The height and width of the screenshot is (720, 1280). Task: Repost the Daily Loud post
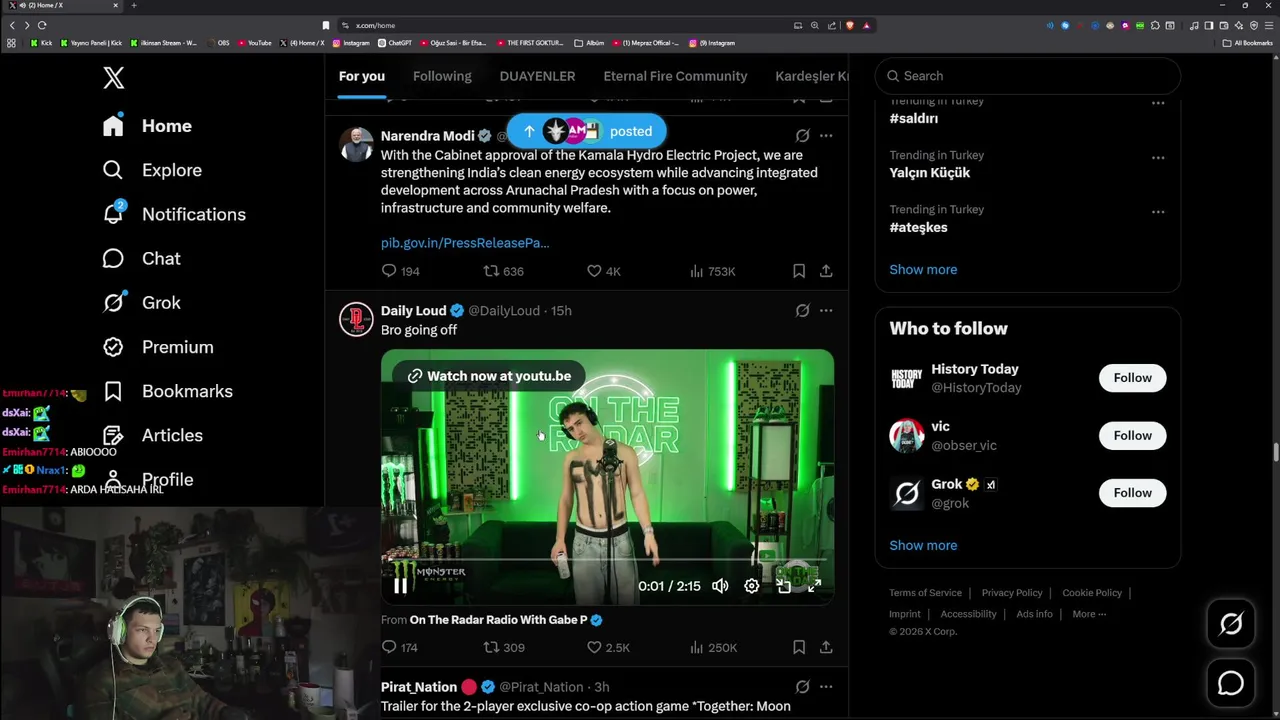504,648
